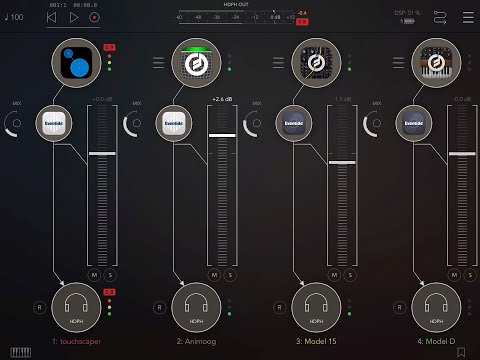The image size is (480, 360).
Task: Click the +2.6 dB gain readout
Action: coord(222,99)
